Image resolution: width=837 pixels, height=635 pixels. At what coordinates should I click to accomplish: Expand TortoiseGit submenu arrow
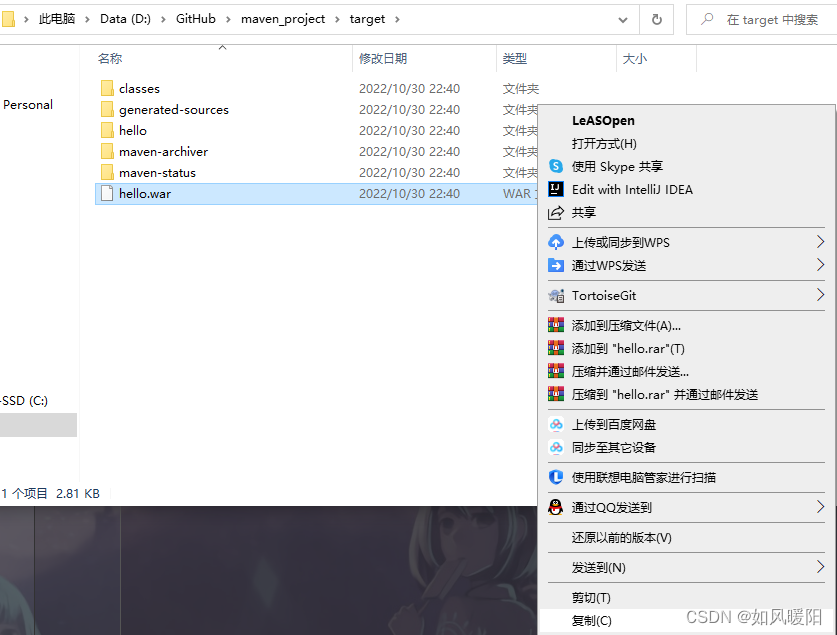(820, 295)
